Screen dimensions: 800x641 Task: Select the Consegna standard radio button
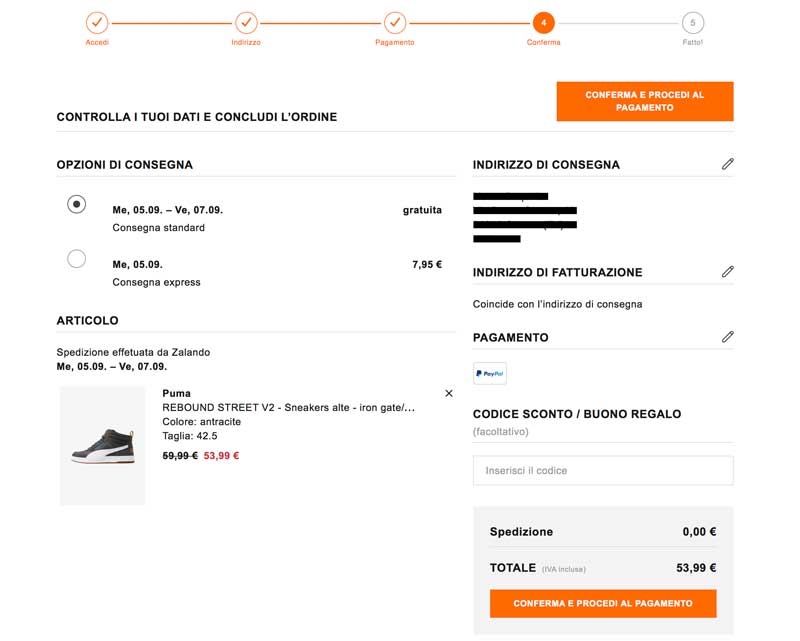point(77,204)
